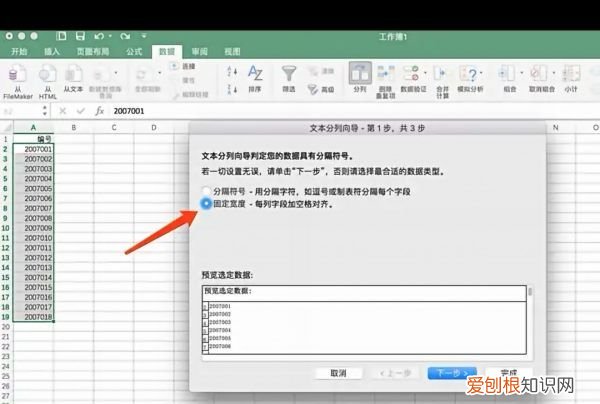Click header cell 编号 in A1
This screenshot has width=600, height=404.
pos(33,139)
